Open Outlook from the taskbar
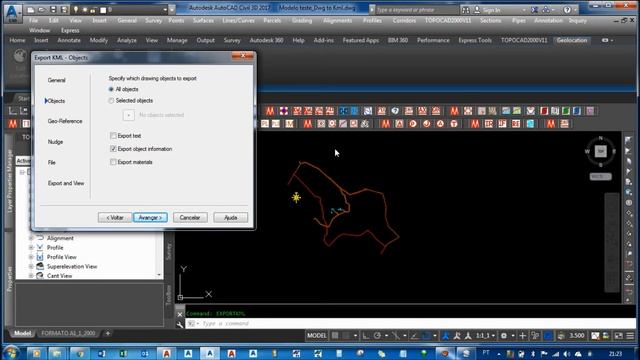Image resolution: width=640 pixels, height=360 pixels. [x=145, y=353]
